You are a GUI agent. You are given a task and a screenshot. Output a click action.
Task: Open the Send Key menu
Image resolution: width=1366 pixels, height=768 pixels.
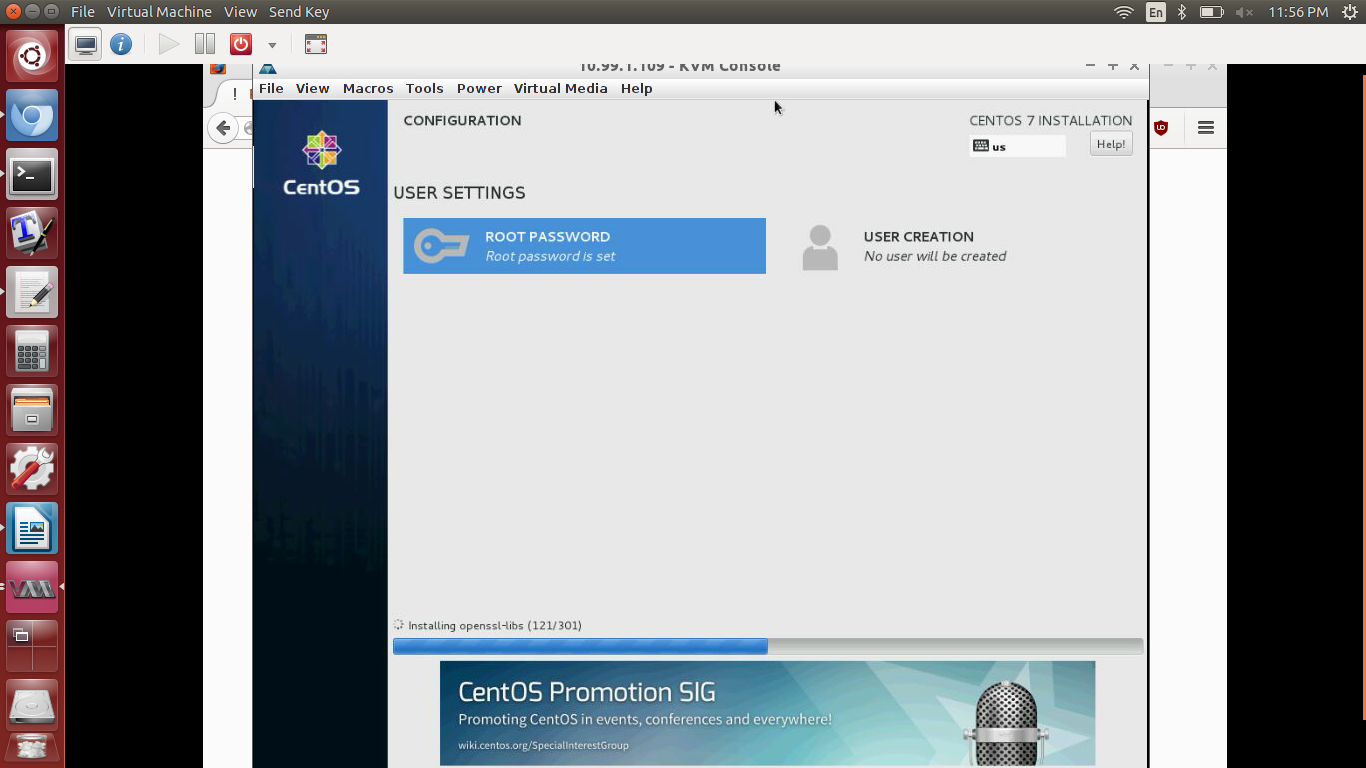[x=299, y=12]
